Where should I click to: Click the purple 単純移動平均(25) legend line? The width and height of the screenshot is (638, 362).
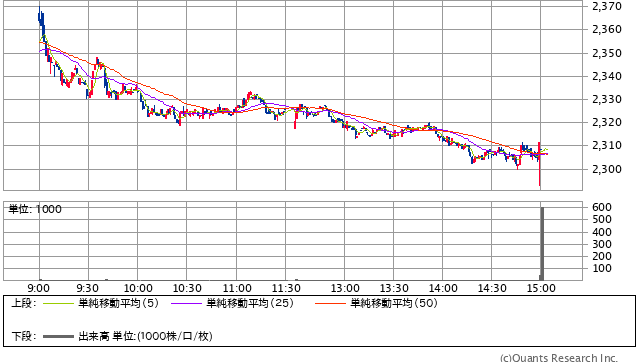click(x=186, y=303)
